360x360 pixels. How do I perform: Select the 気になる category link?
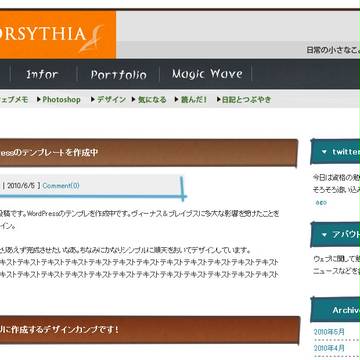[x=152, y=99]
